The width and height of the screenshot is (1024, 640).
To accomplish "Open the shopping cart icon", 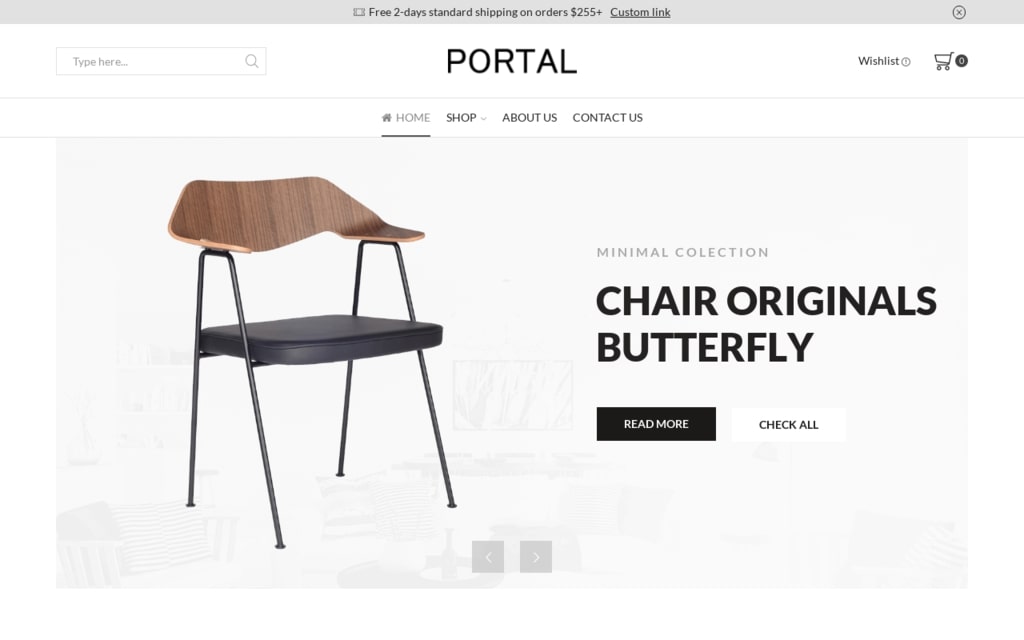I will click(x=943, y=61).
